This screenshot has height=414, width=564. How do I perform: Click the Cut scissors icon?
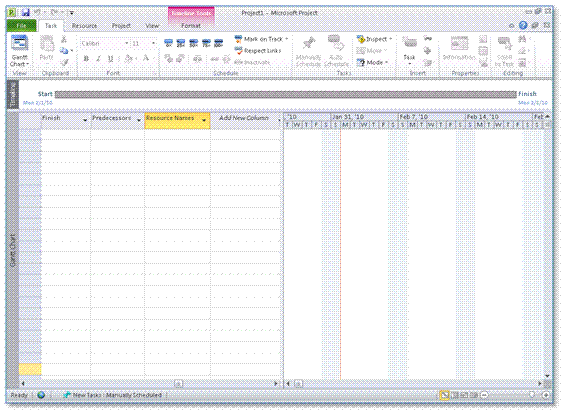[64, 39]
